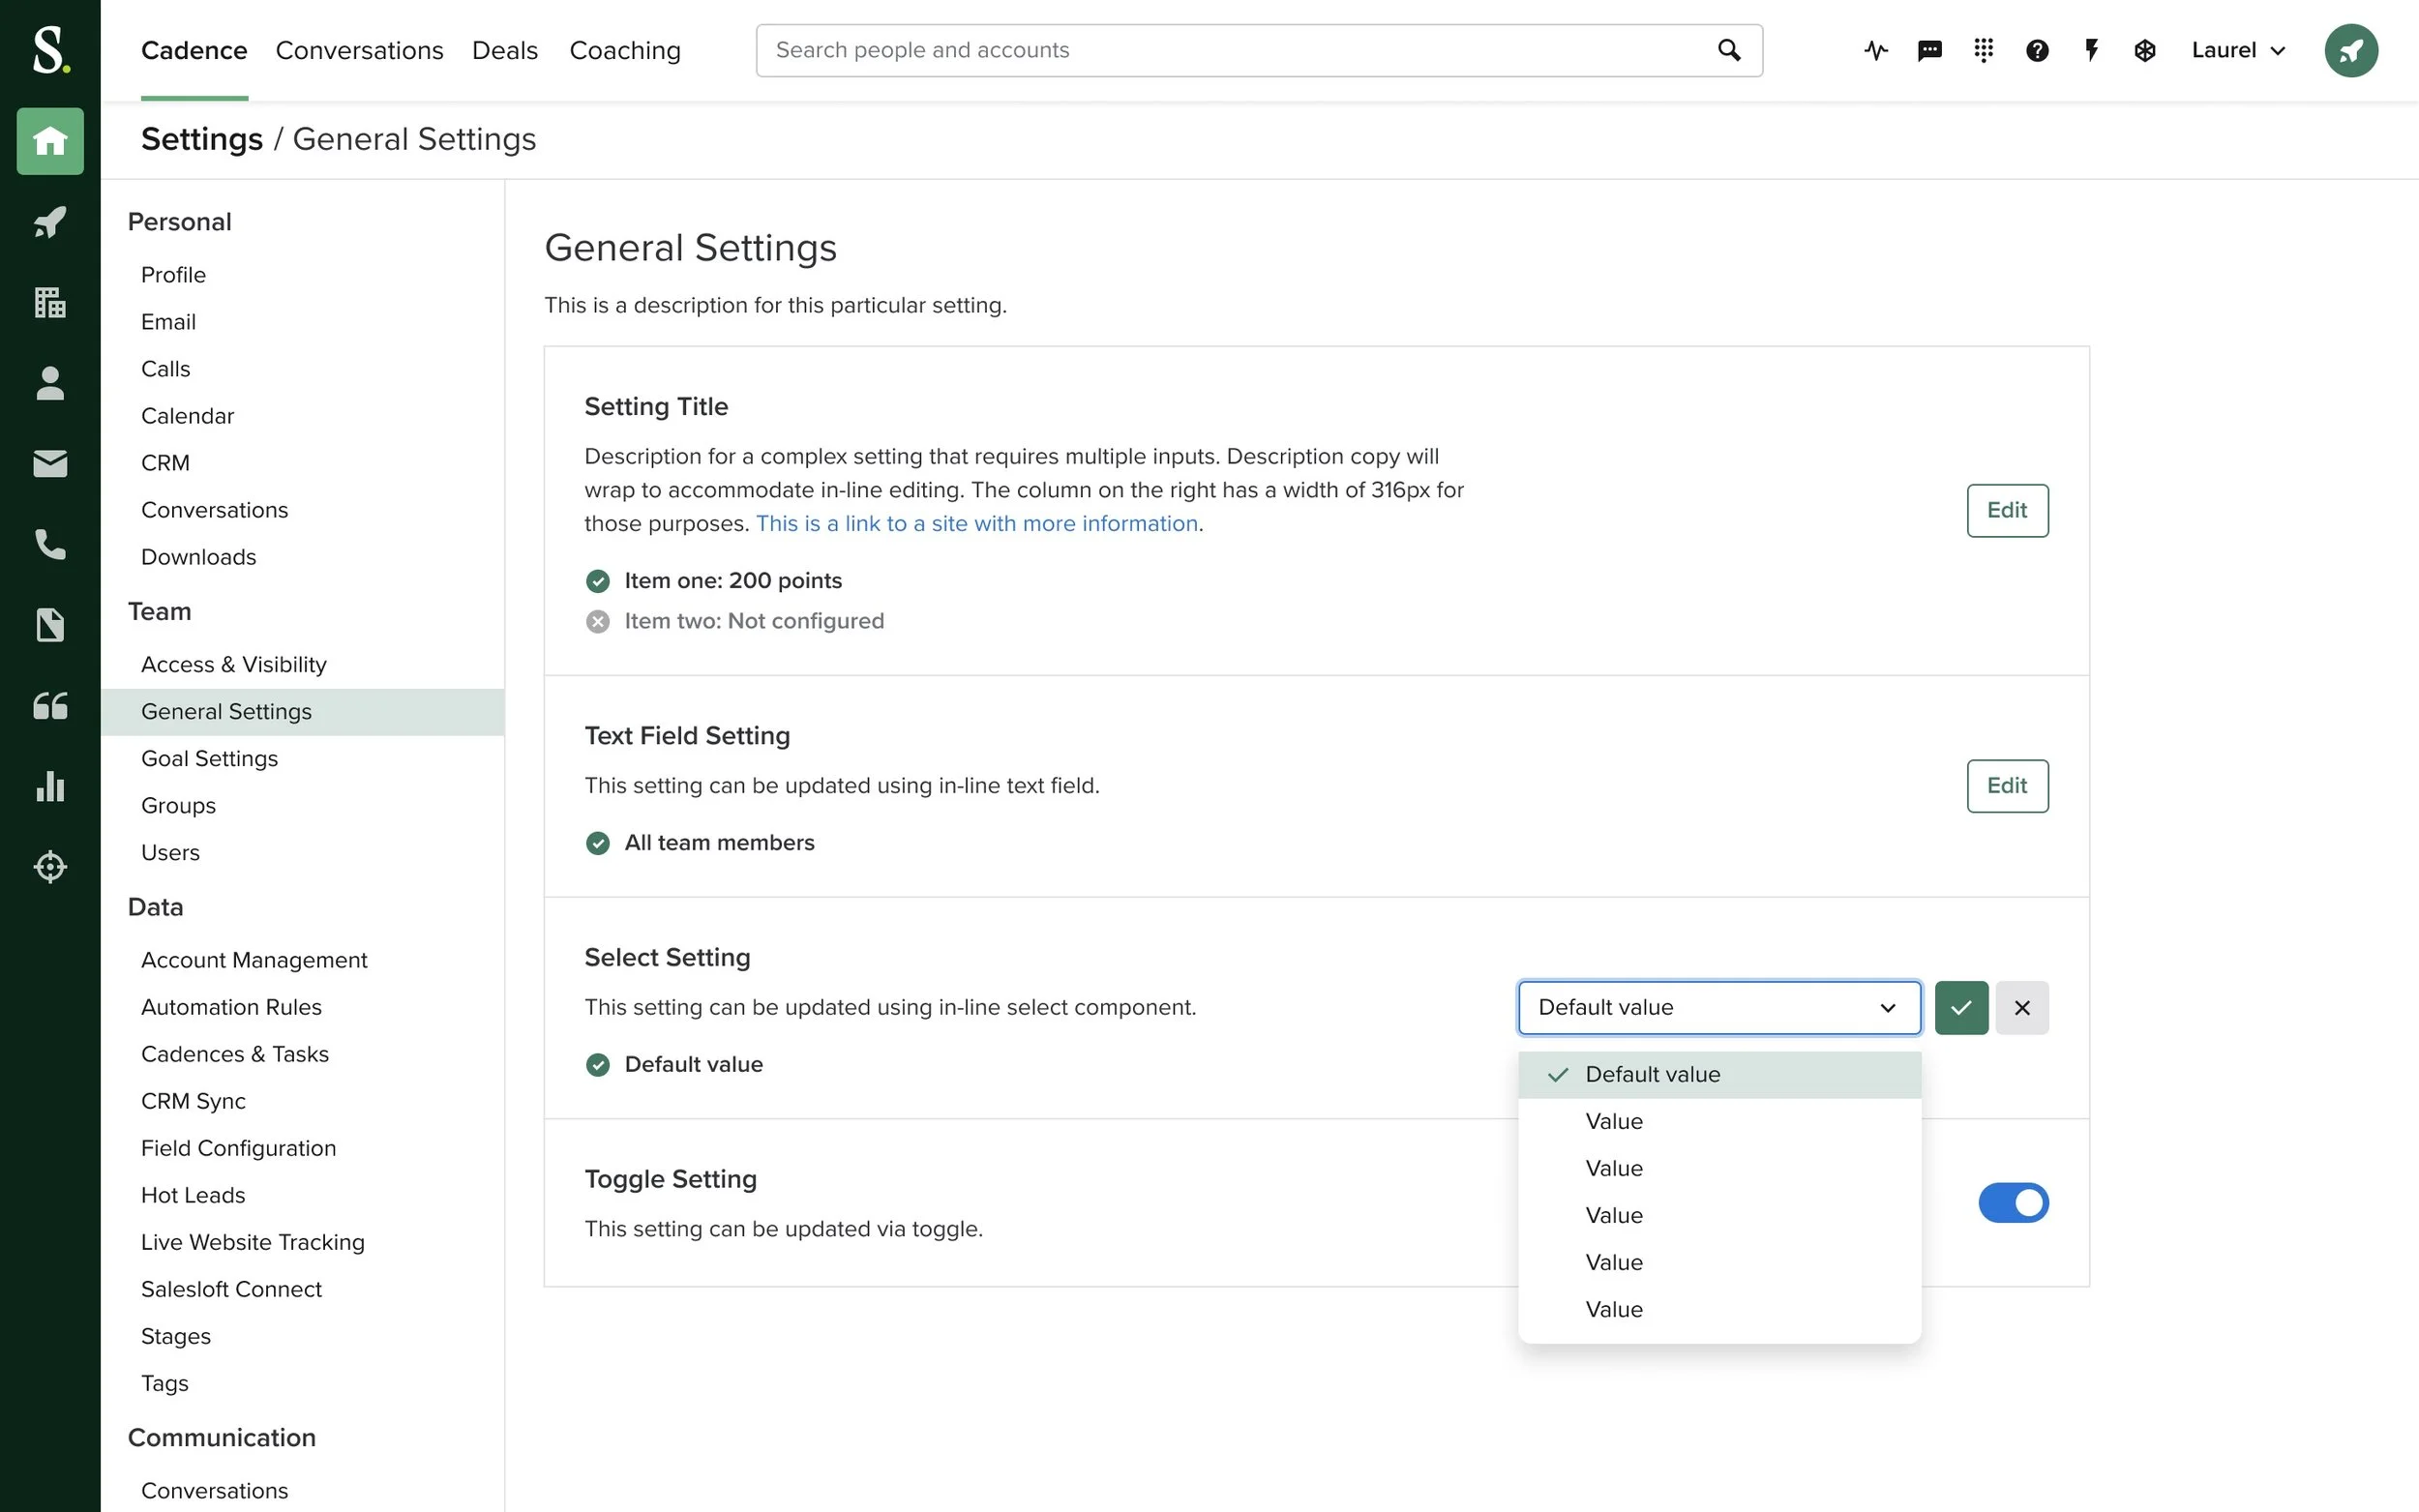Click the lightning bolt icon in header
The width and height of the screenshot is (2419, 1512).
[2091, 50]
